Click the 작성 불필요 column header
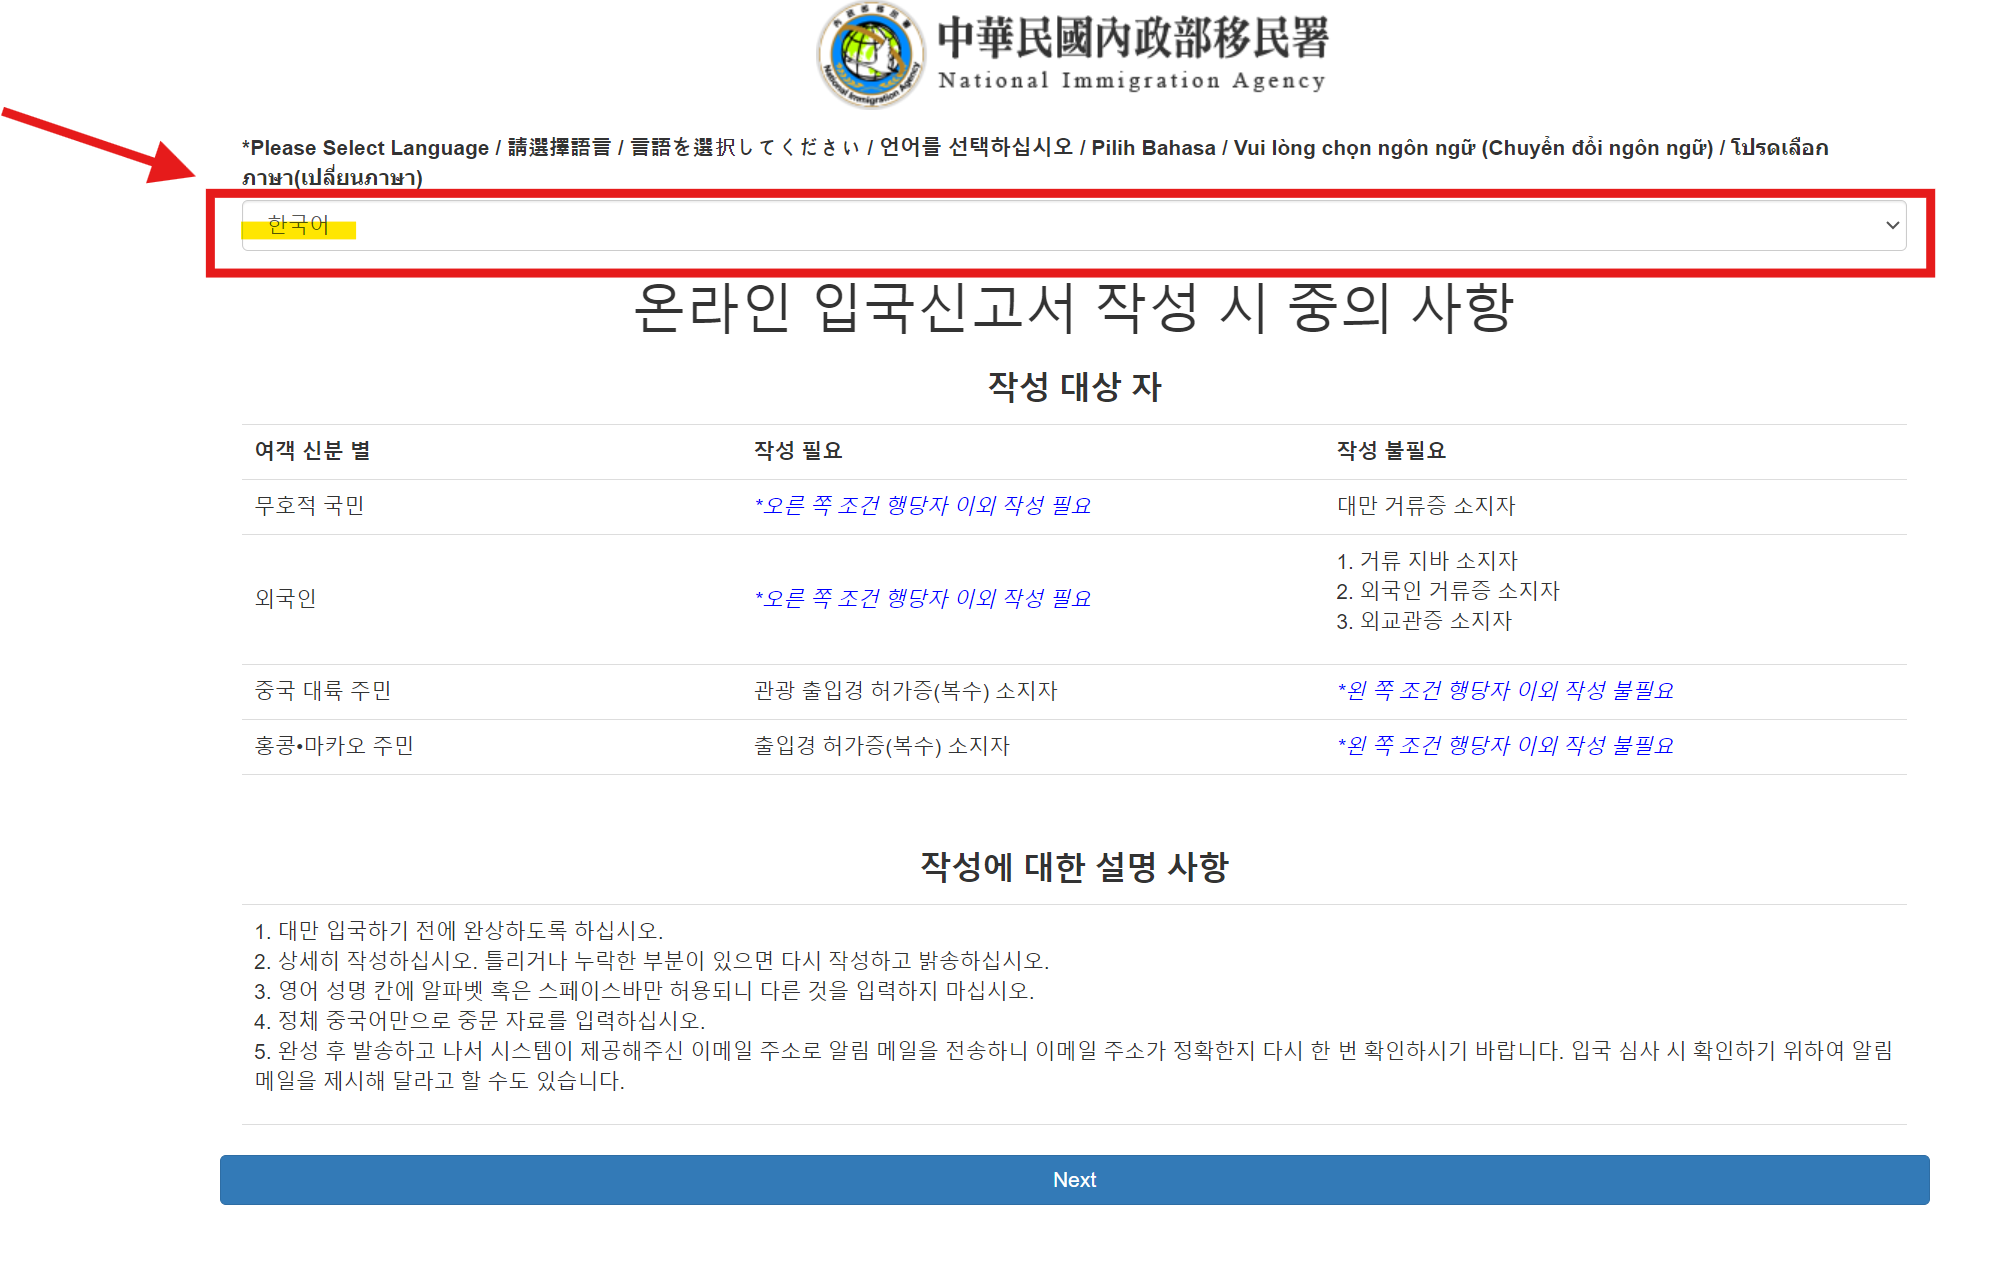 pos(1390,451)
